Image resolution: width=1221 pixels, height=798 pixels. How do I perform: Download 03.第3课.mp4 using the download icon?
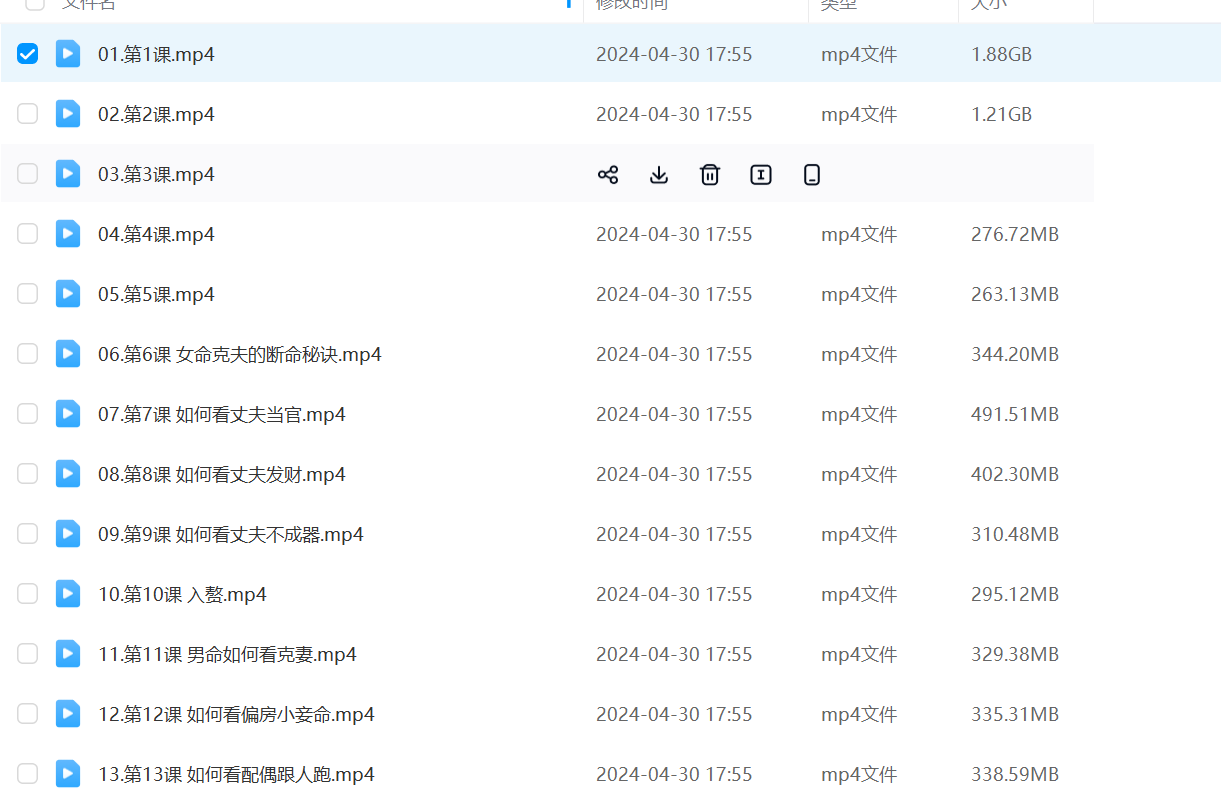658,175
